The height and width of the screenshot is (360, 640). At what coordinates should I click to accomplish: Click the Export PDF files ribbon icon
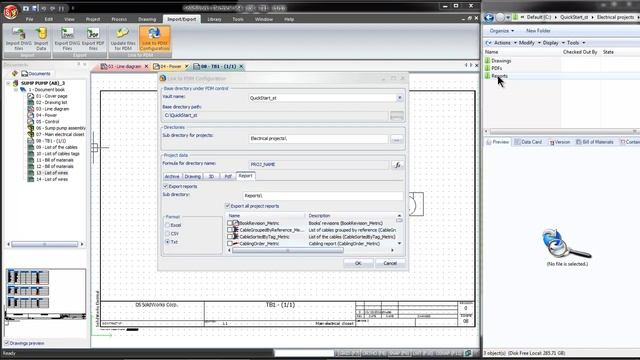(93, 39)
